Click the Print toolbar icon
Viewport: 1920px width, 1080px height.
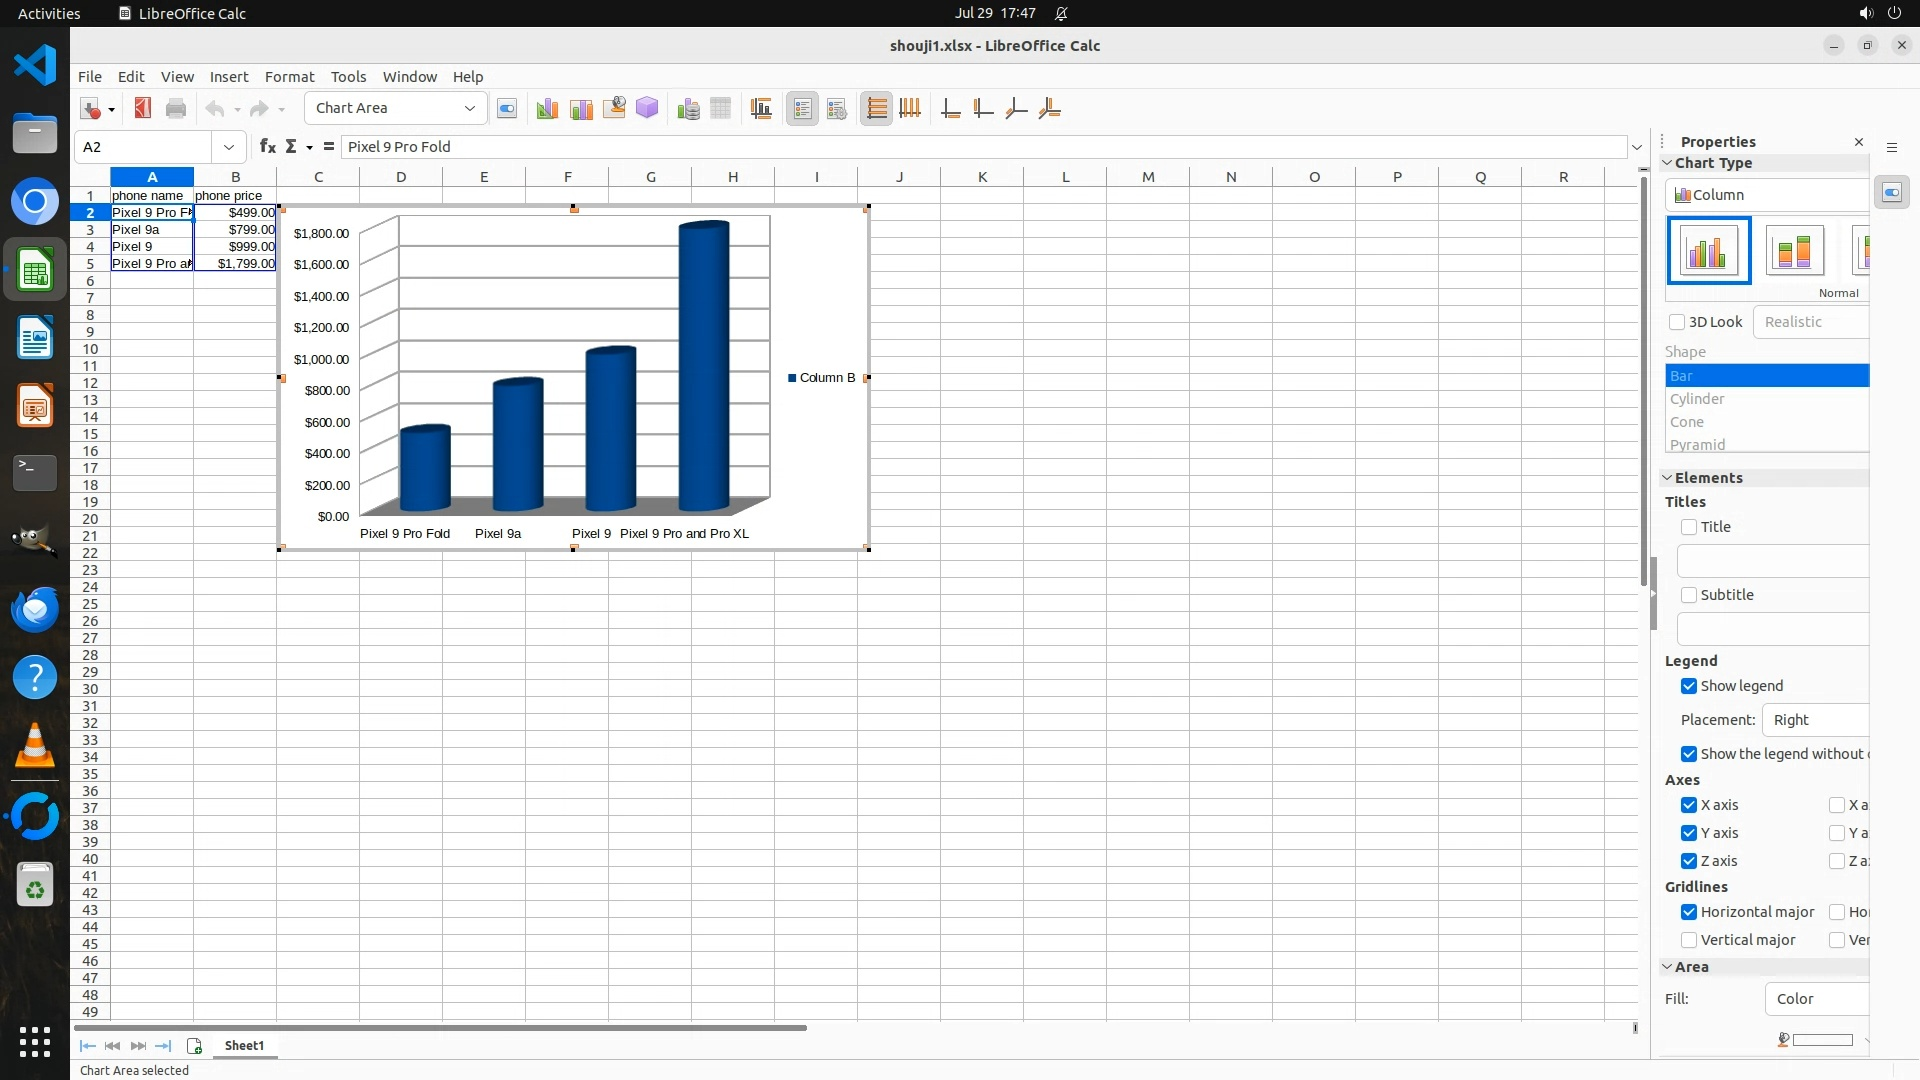(x=176, y=109)
